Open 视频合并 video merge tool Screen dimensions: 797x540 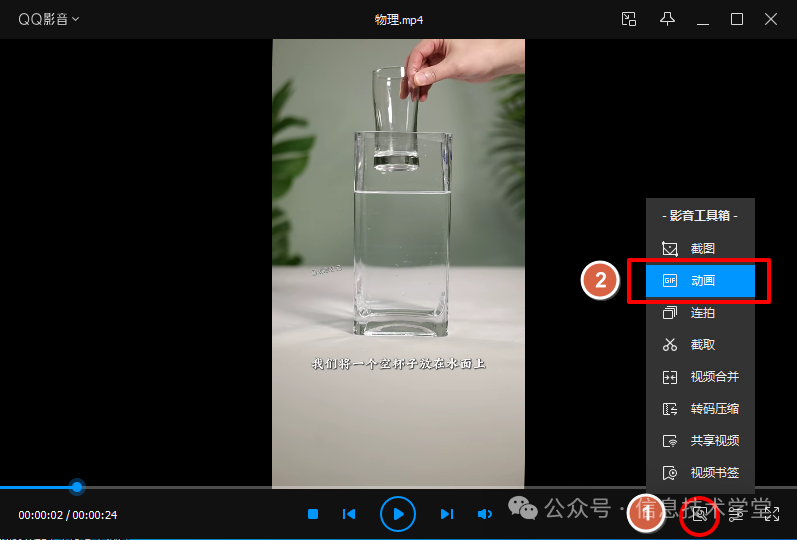coord(701,377)
